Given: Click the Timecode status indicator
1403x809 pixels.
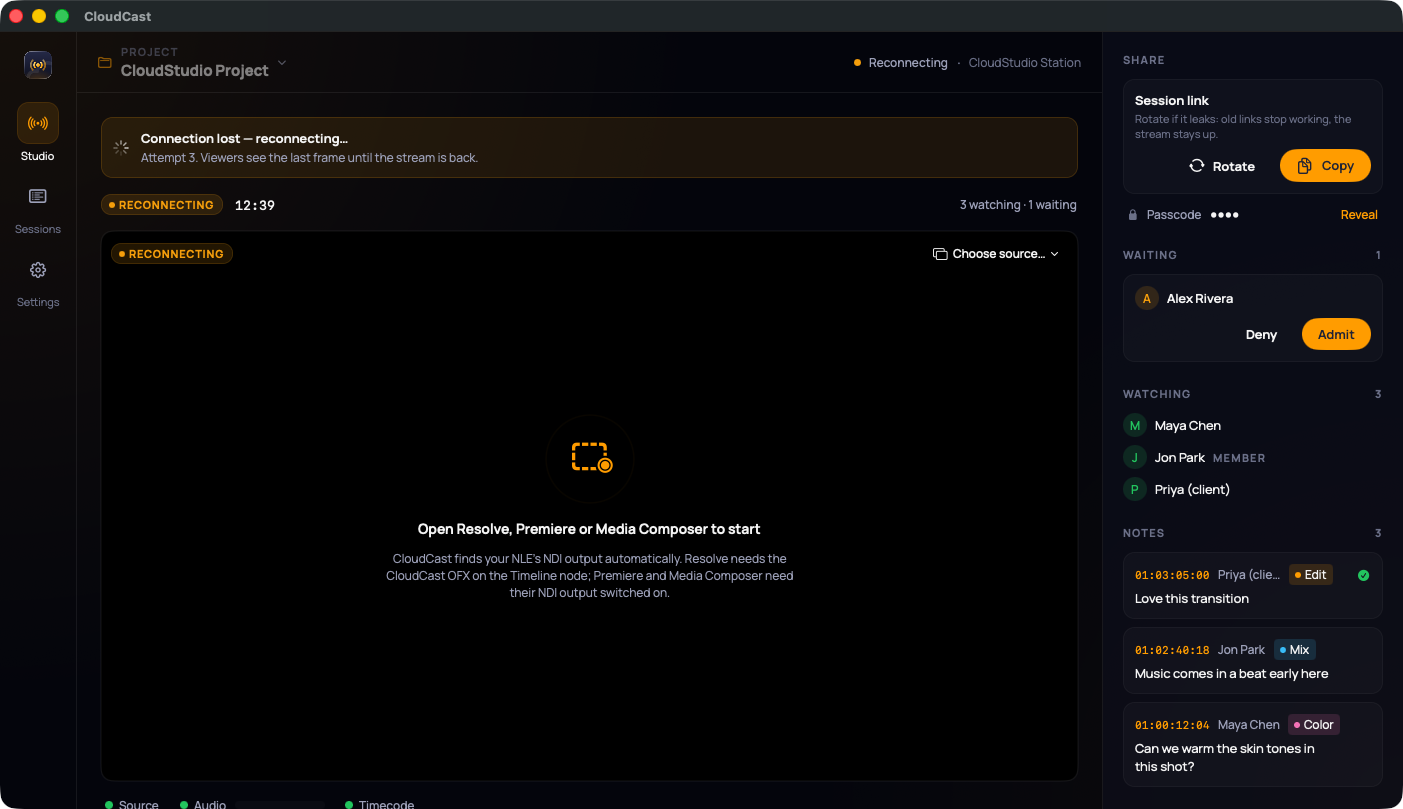Looking at the screenshot, I should click(379, 804).
